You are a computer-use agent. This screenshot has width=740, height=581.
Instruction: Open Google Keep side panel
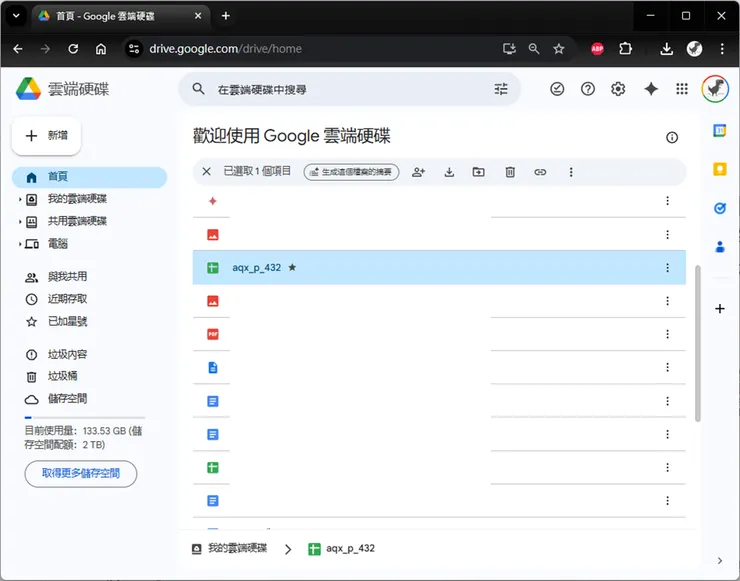coord(719,169)
